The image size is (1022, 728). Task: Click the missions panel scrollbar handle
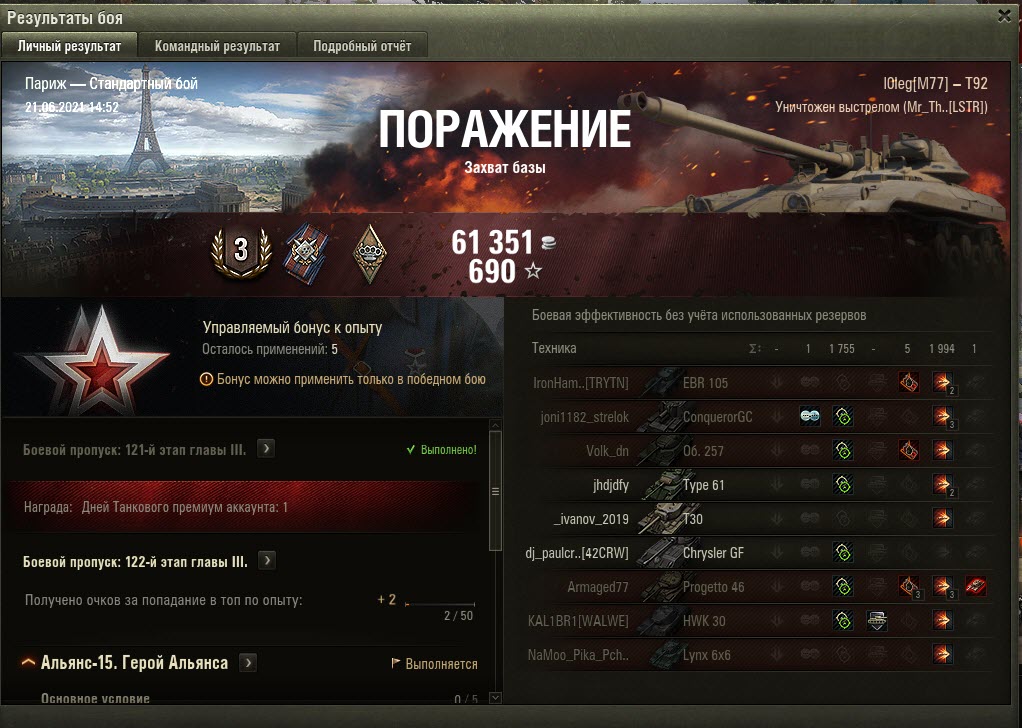point(495,491)
